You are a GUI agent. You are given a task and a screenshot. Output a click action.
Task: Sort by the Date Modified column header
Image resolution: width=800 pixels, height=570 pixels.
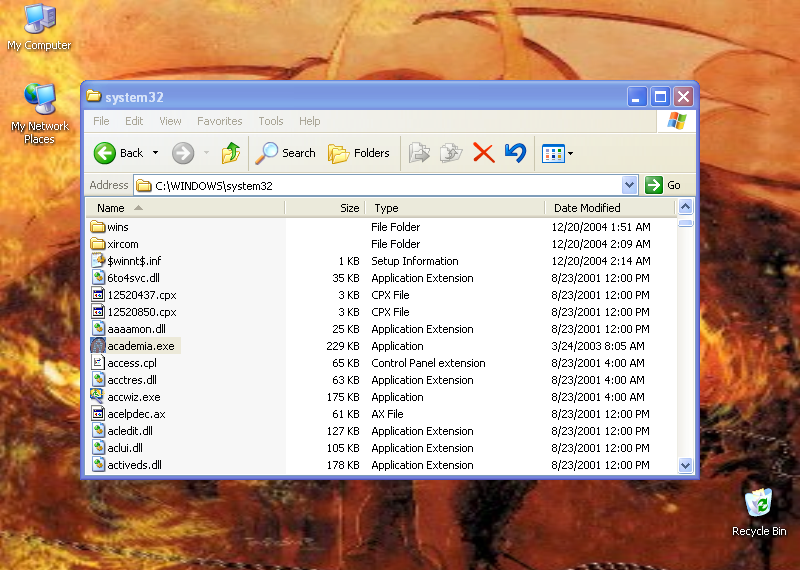610,208
